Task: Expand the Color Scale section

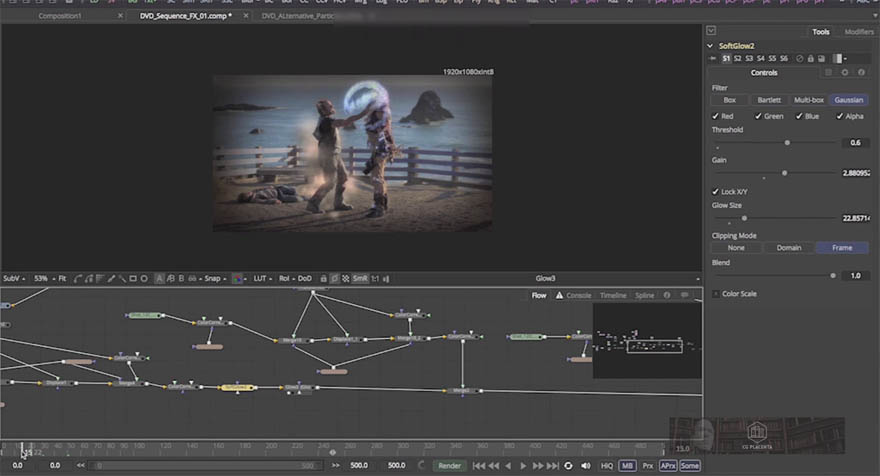Action: click(x=716, y=294)
